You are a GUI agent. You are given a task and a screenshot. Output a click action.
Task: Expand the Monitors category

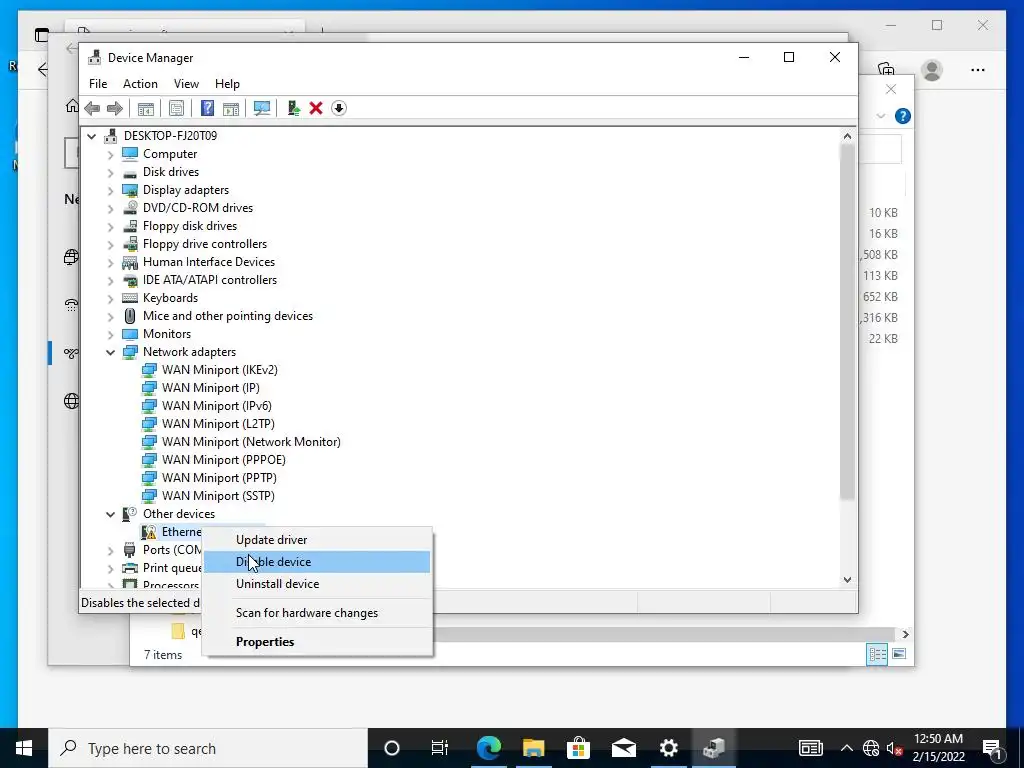[110, 334]
